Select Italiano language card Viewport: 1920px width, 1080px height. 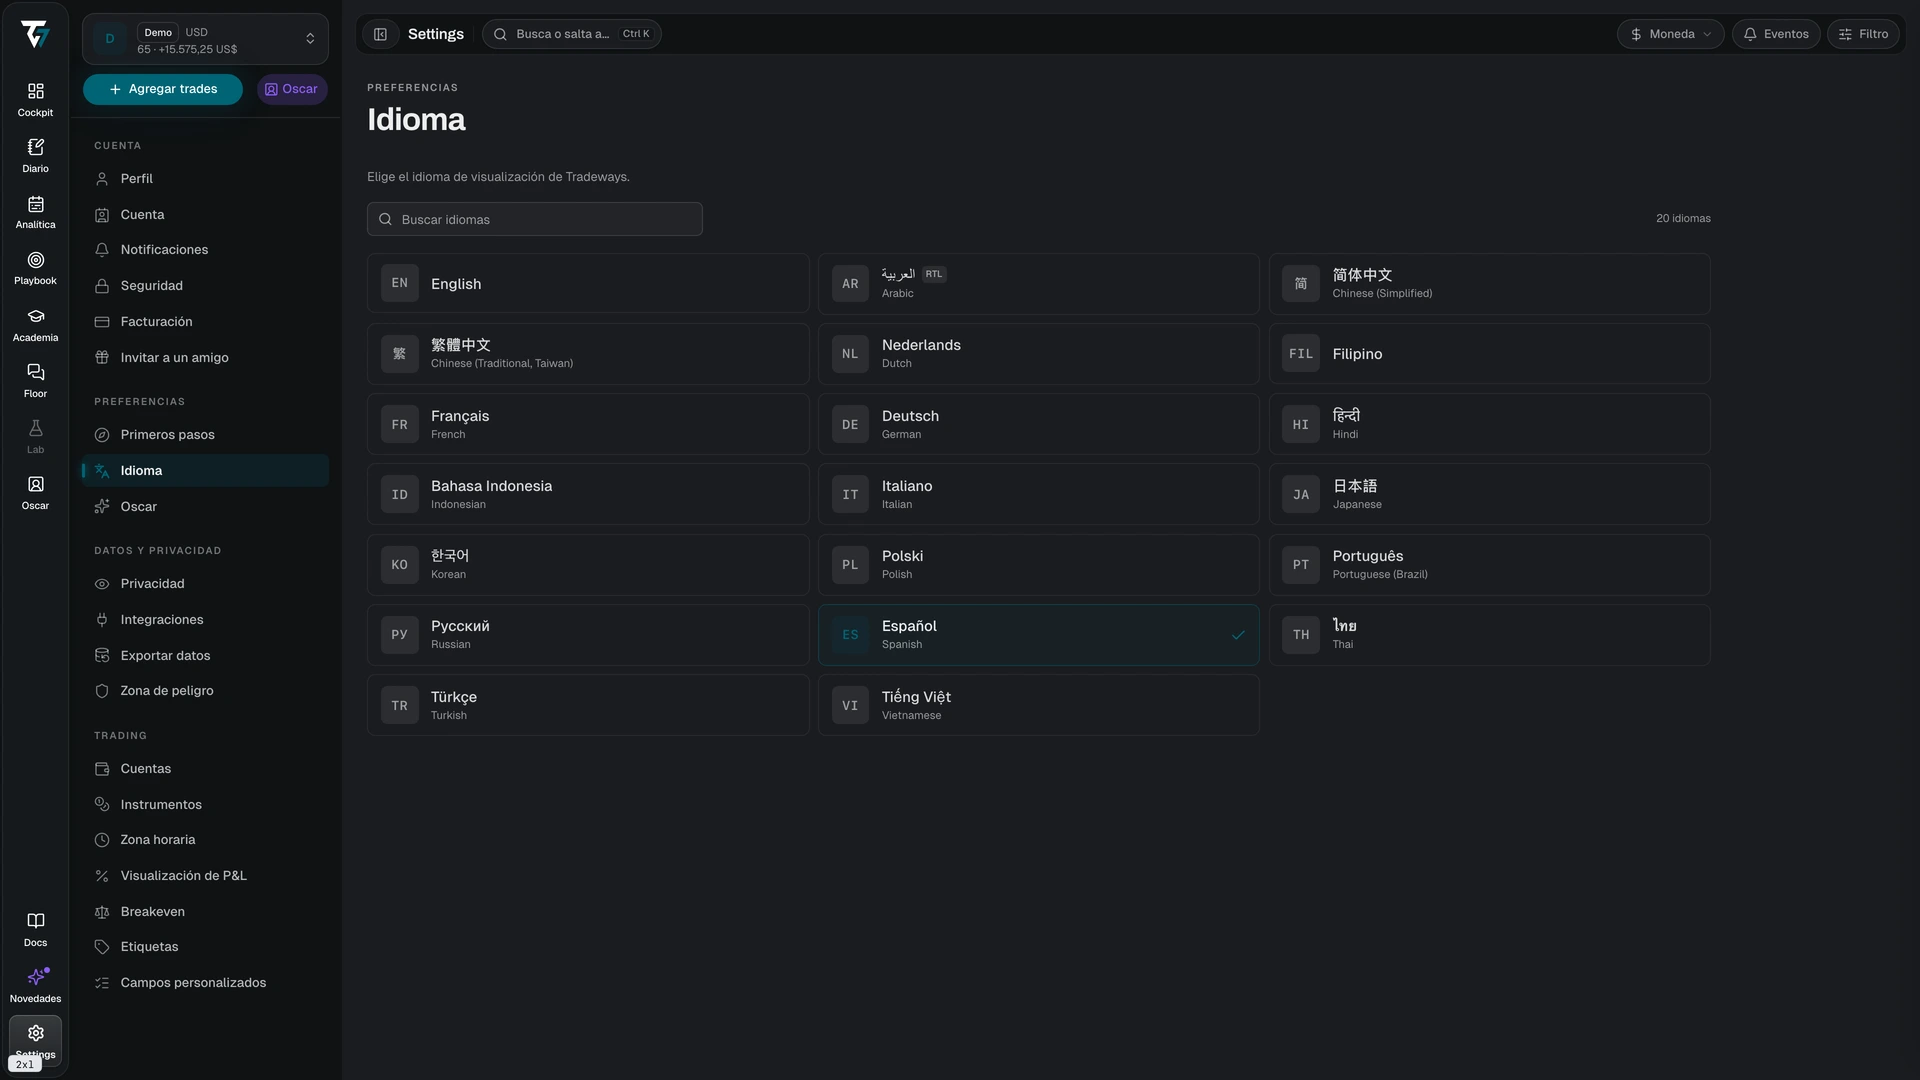[1038, 494]
